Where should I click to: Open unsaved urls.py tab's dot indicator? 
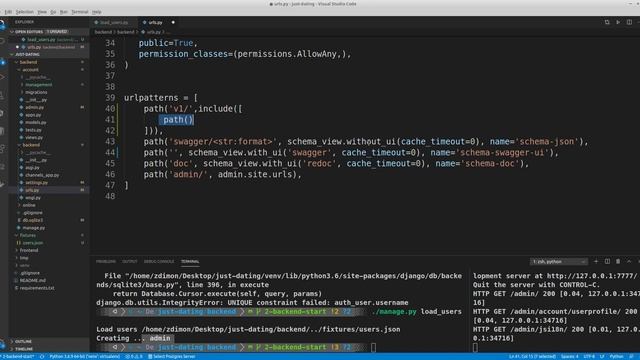[x=173, y=22]
